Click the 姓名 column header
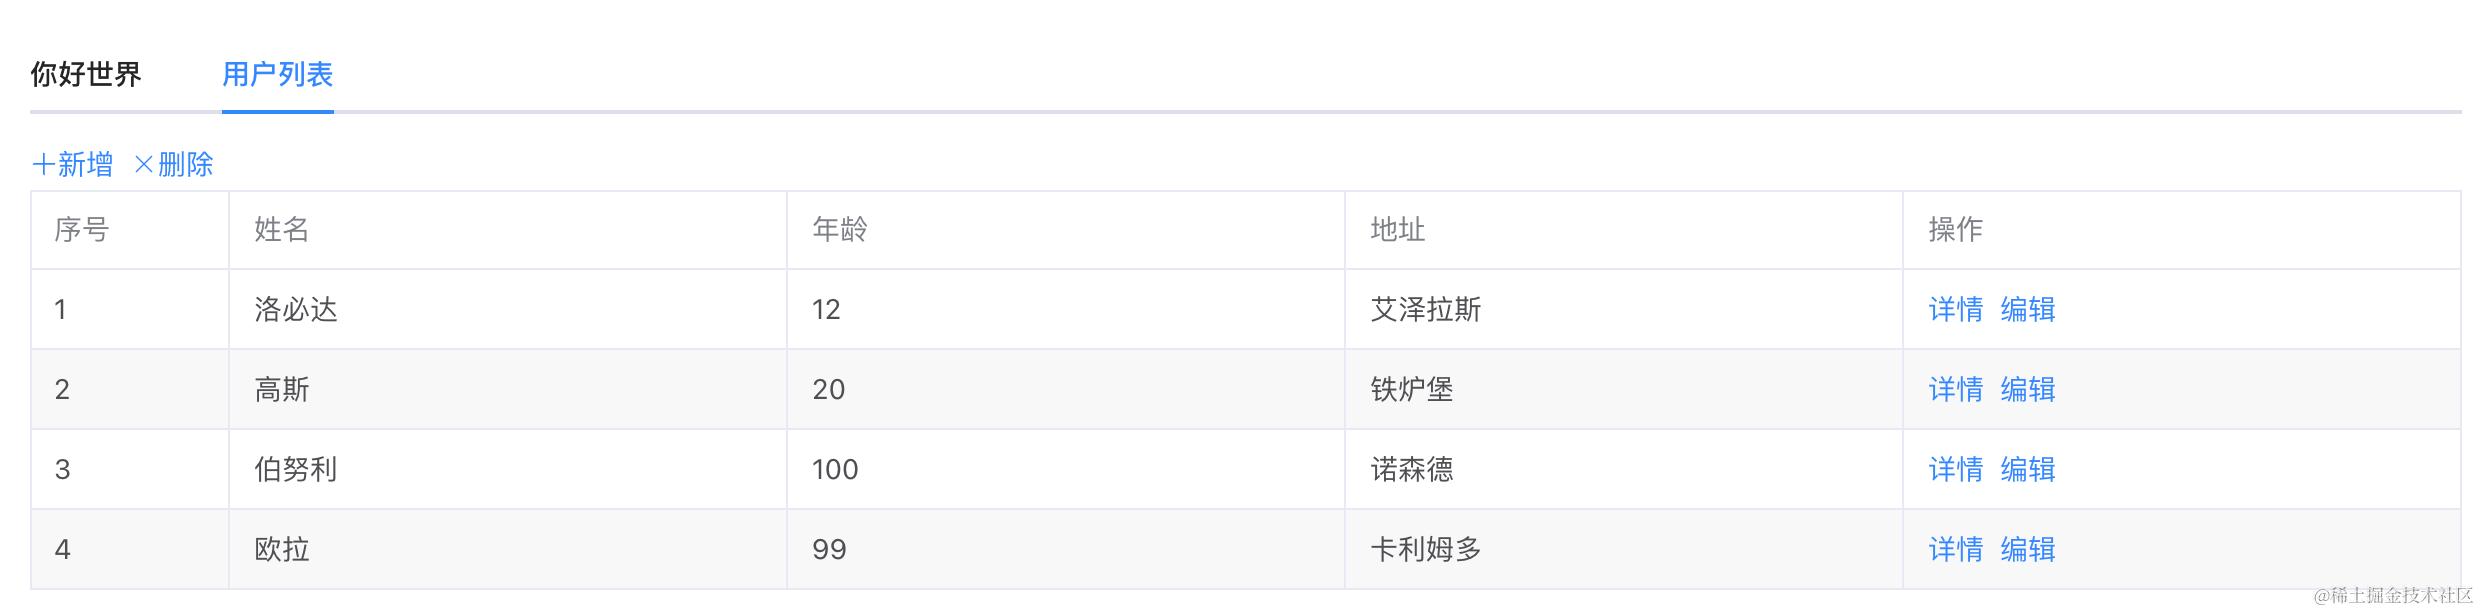Image resolution: width=2480 pixels, height=612 pixels. point(282,230)
